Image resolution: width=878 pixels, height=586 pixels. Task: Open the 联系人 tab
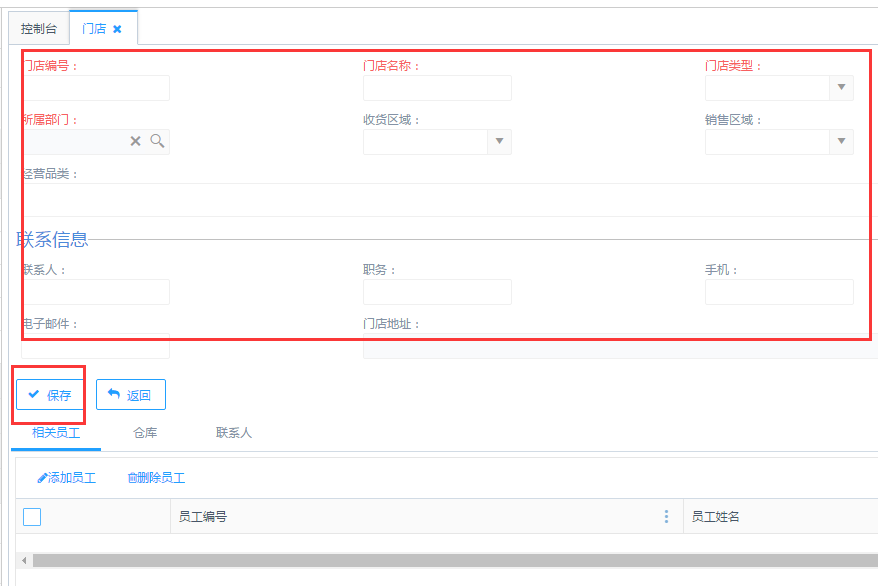[234, 433]
